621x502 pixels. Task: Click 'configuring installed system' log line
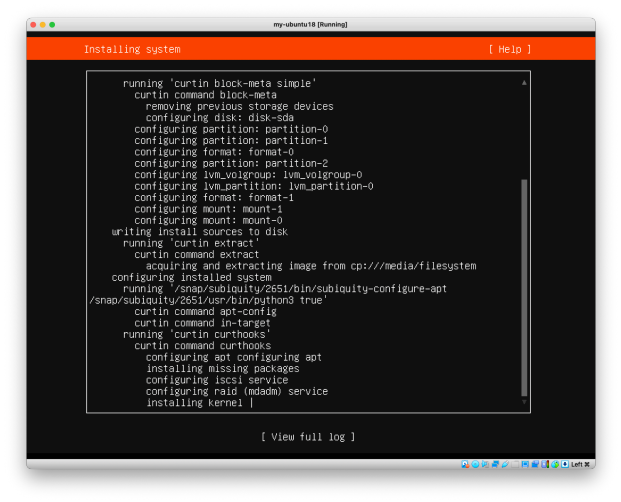tap(191, 277)
